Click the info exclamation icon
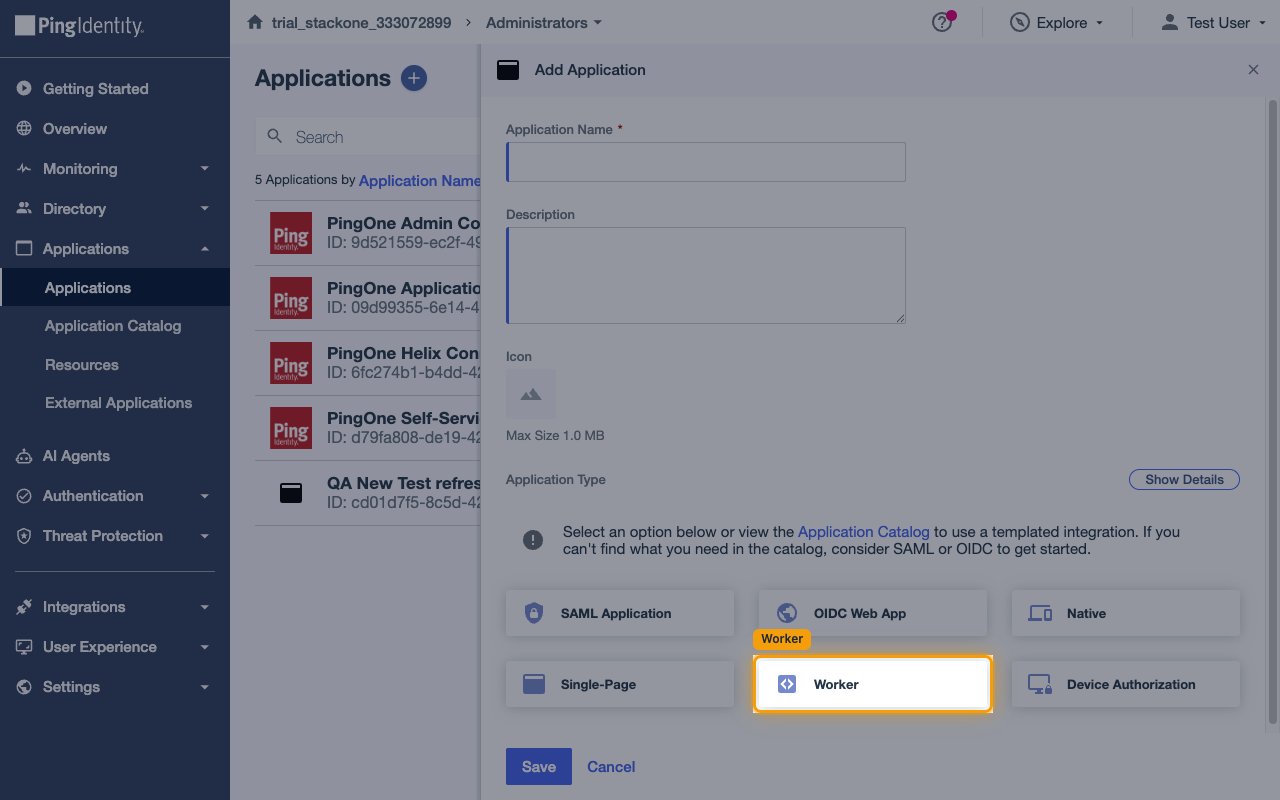This screenshot has height=800, width=1280. 533,540
